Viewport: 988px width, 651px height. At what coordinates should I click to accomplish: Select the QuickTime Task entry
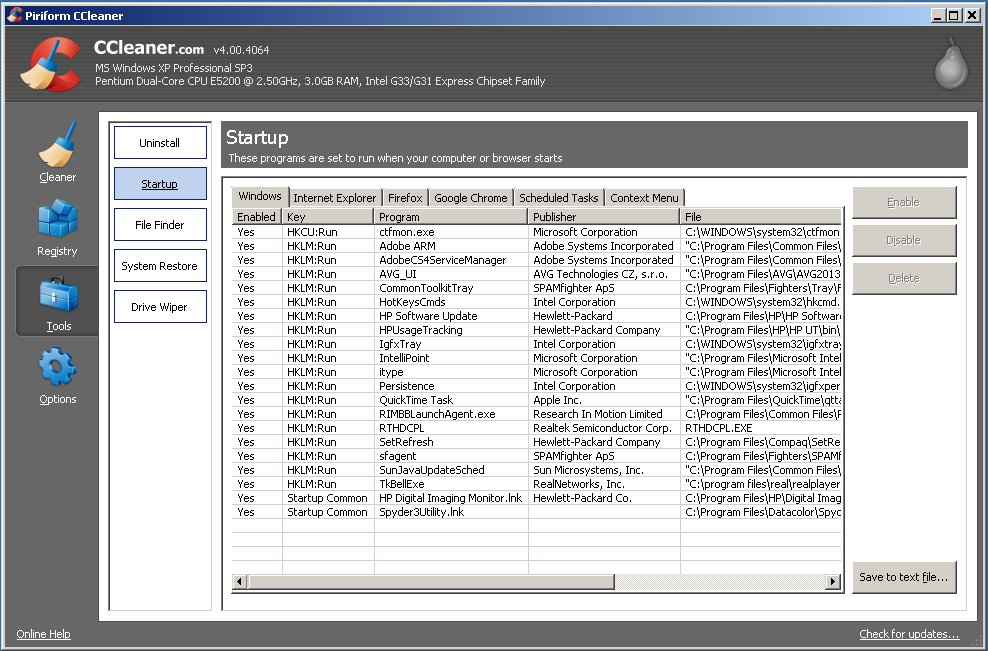(537, 400)
